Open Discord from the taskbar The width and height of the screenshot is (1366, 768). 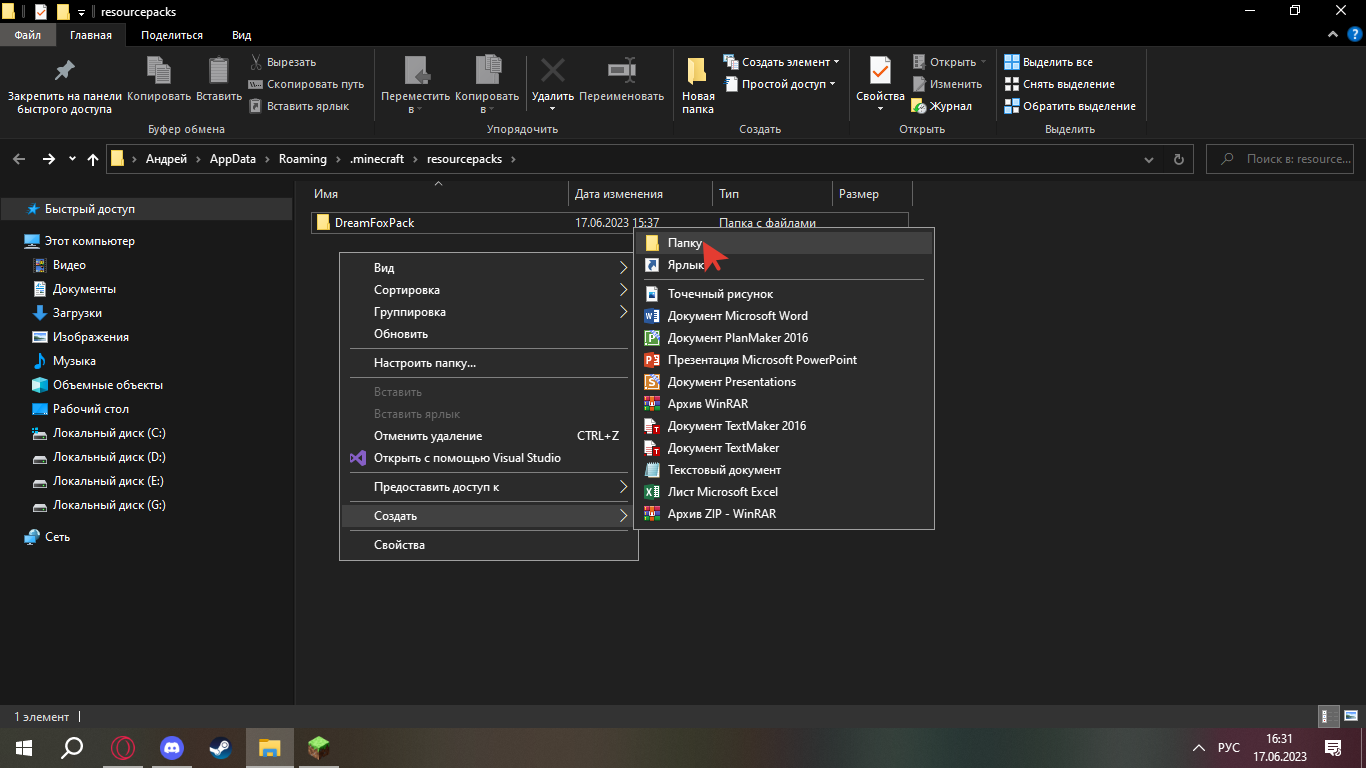tap(172, 747)
